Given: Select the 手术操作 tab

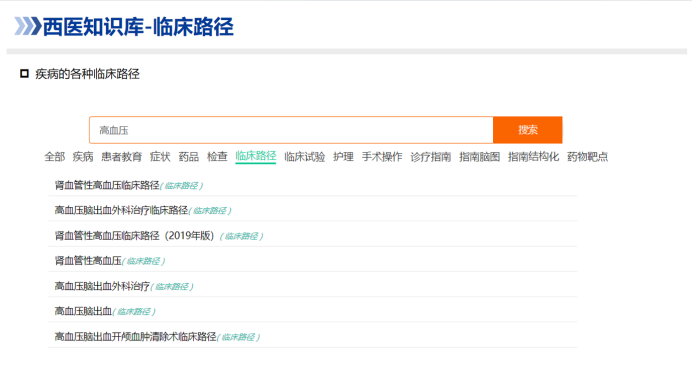Looking at the screenshot, I should click(x=382, y=157).
